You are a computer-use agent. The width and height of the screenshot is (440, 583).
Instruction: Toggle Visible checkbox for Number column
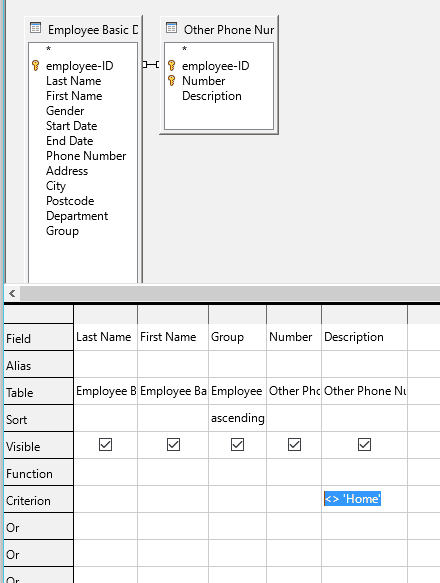pos(294,445)
